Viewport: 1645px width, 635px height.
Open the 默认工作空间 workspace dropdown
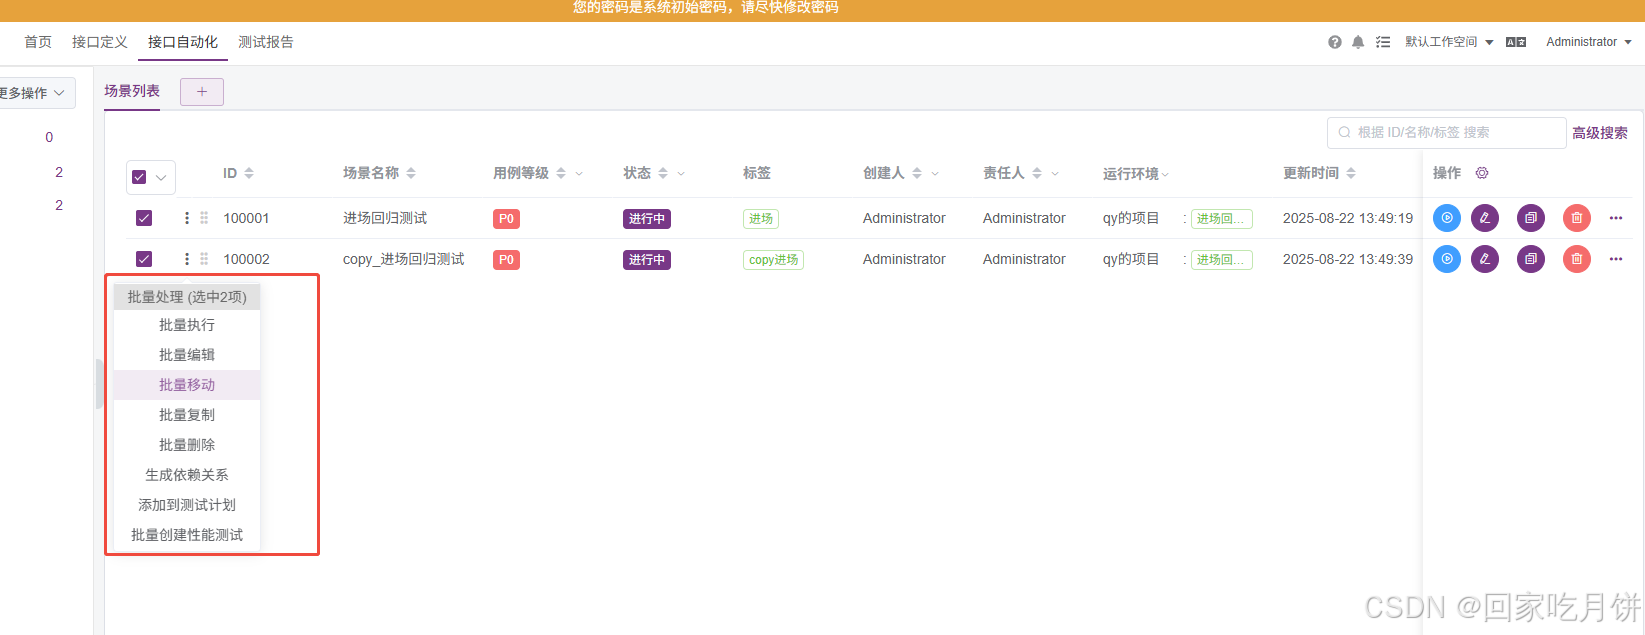[1449, 42]
